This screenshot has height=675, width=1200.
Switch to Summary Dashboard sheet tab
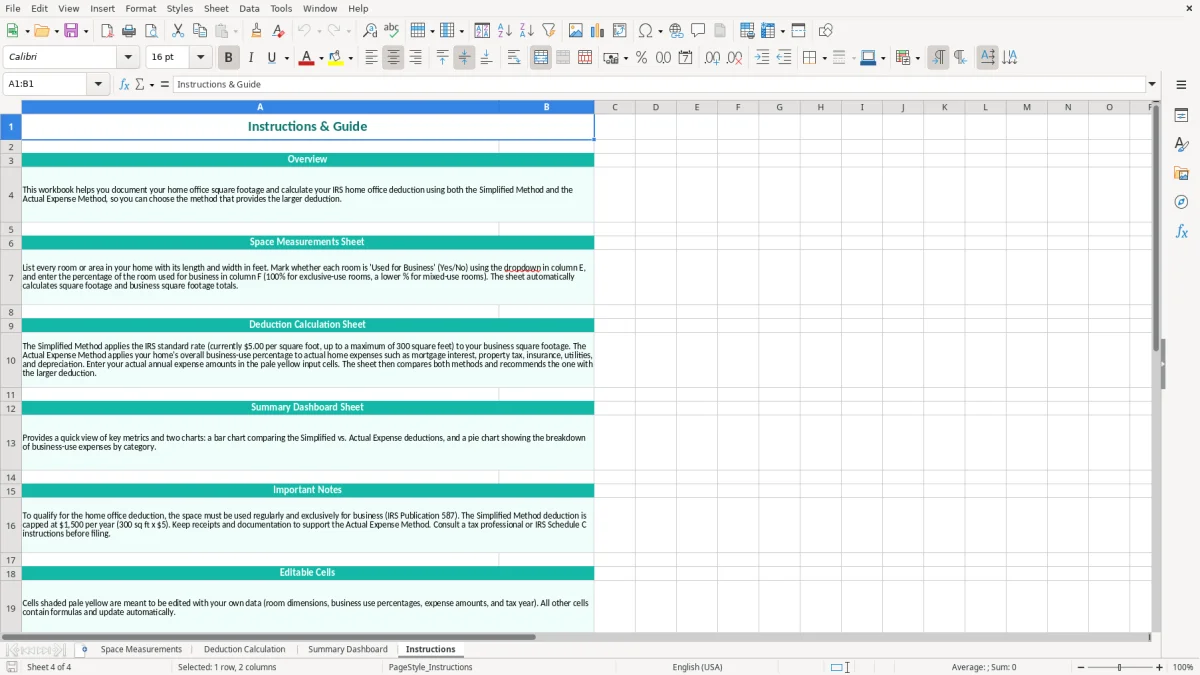click(348, 649)
